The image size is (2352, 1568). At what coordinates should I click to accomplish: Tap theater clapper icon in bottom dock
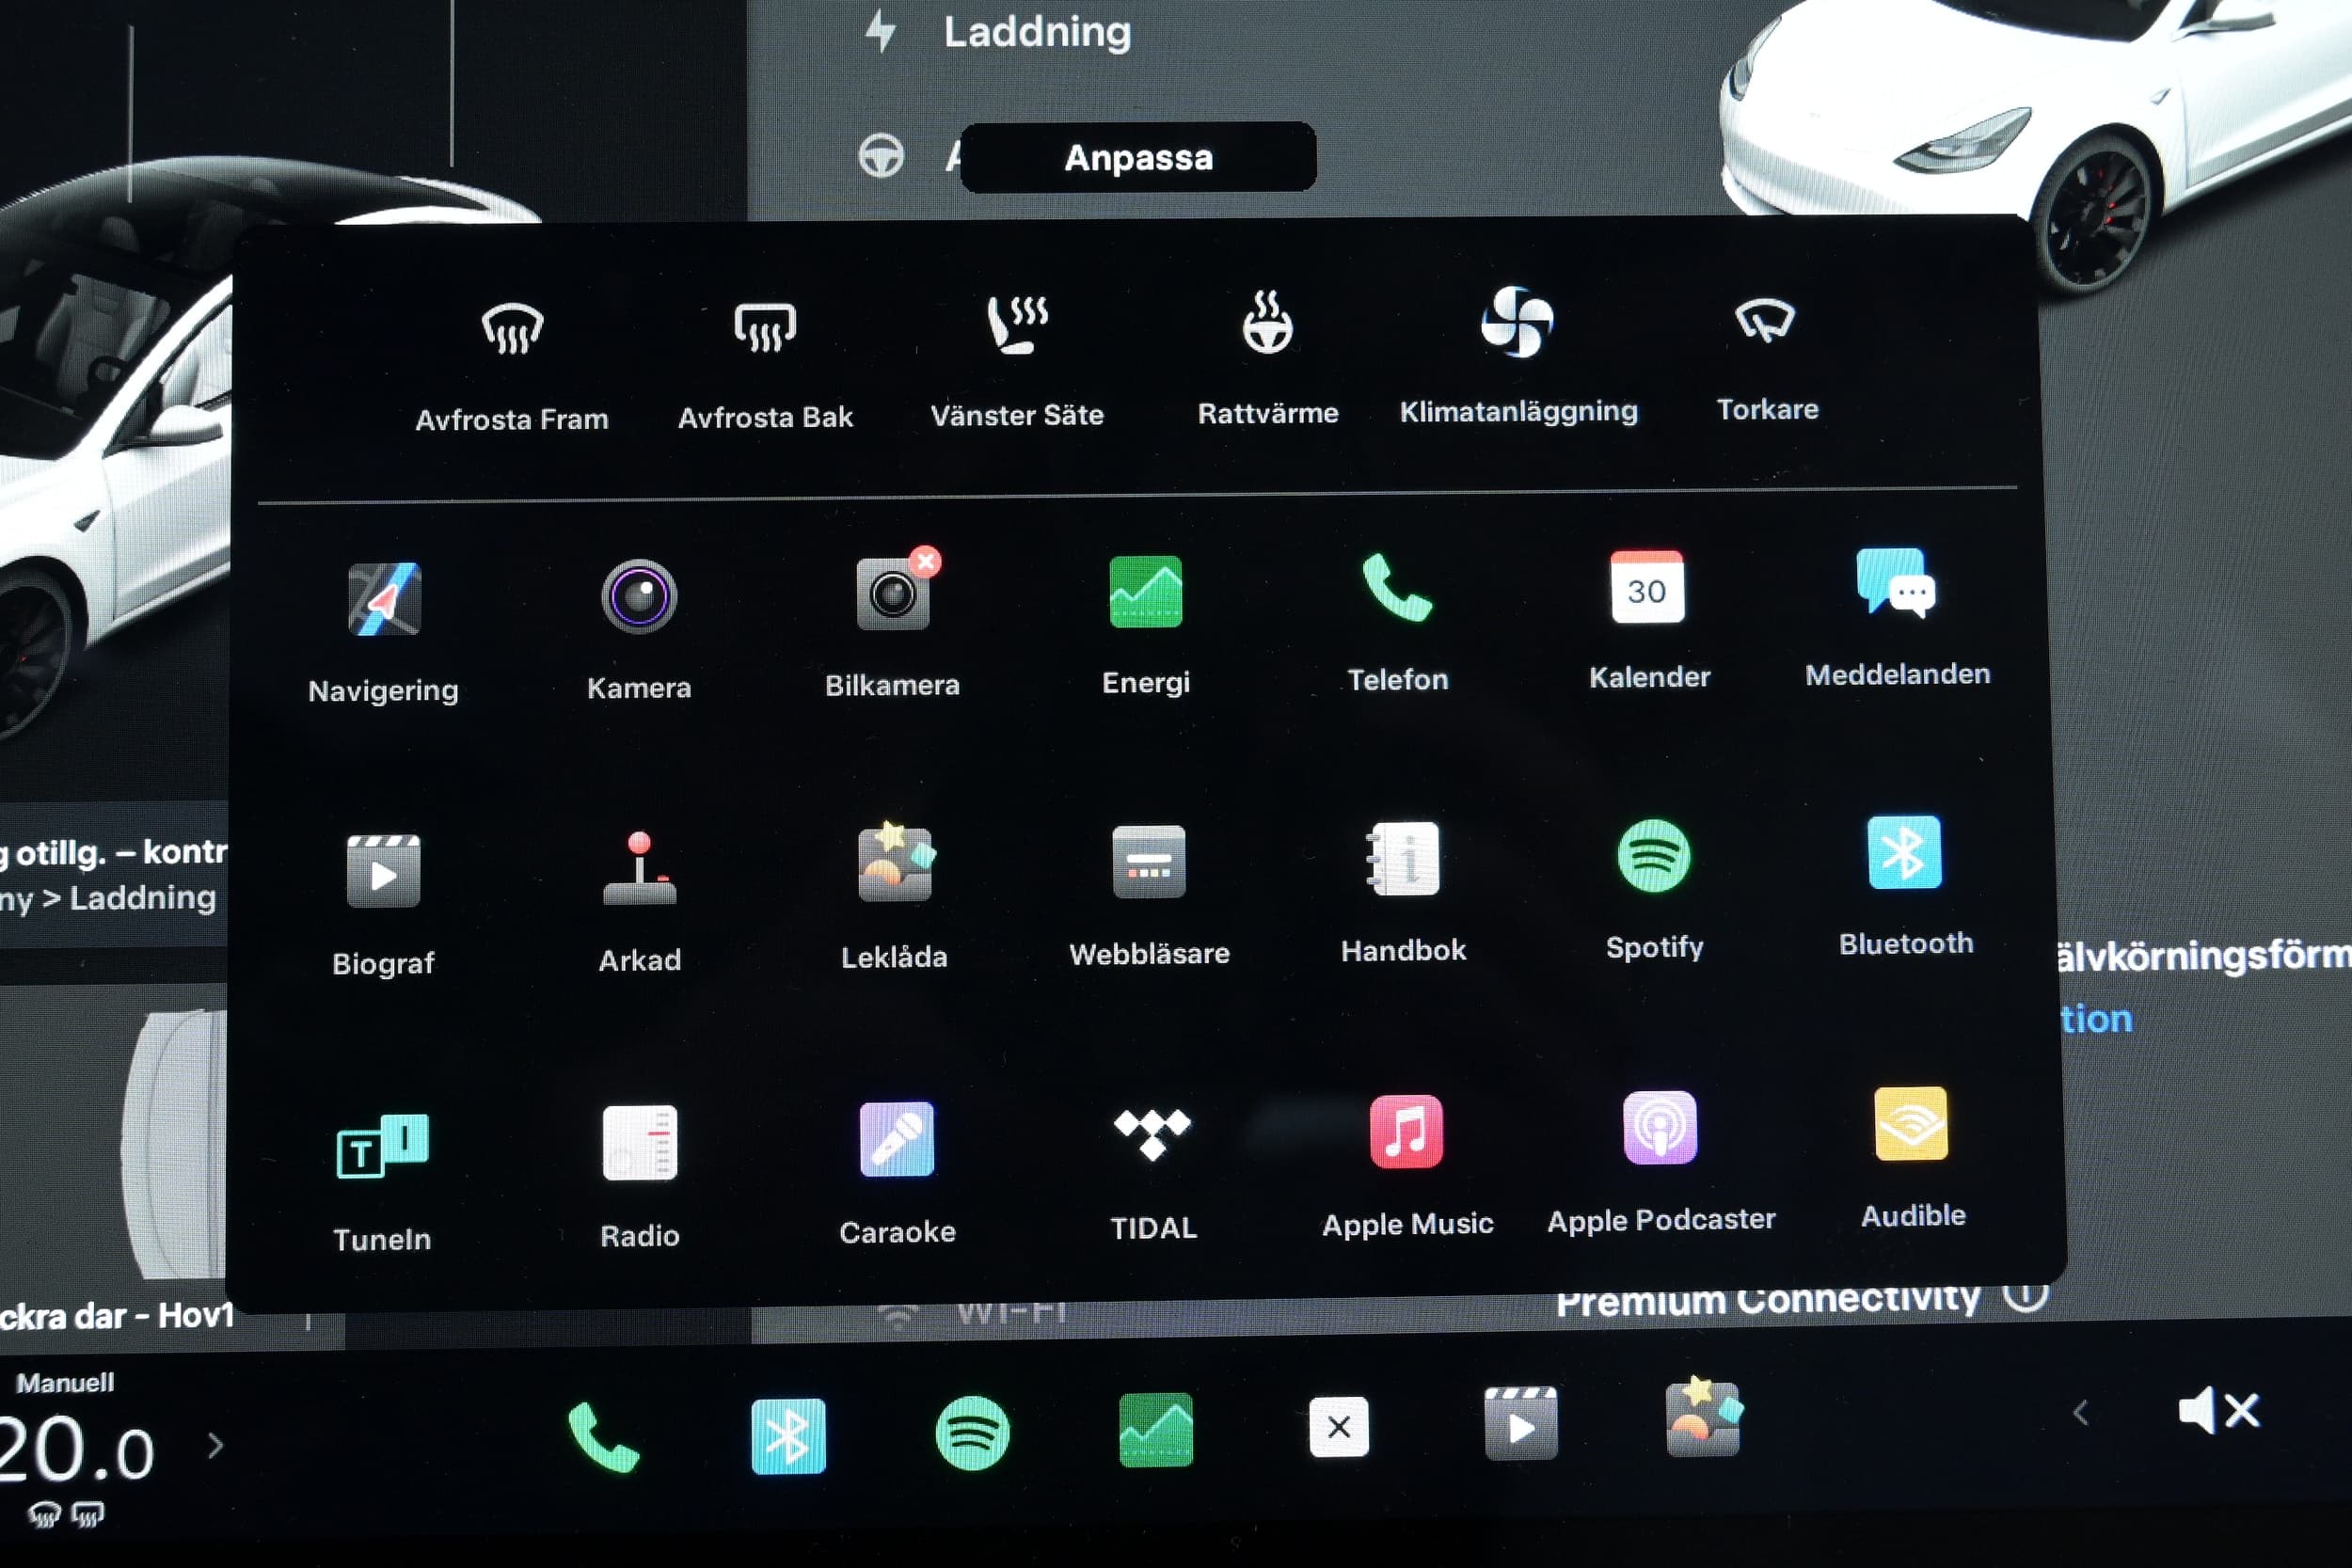pyautogui.click(x=1521, y=1423)
